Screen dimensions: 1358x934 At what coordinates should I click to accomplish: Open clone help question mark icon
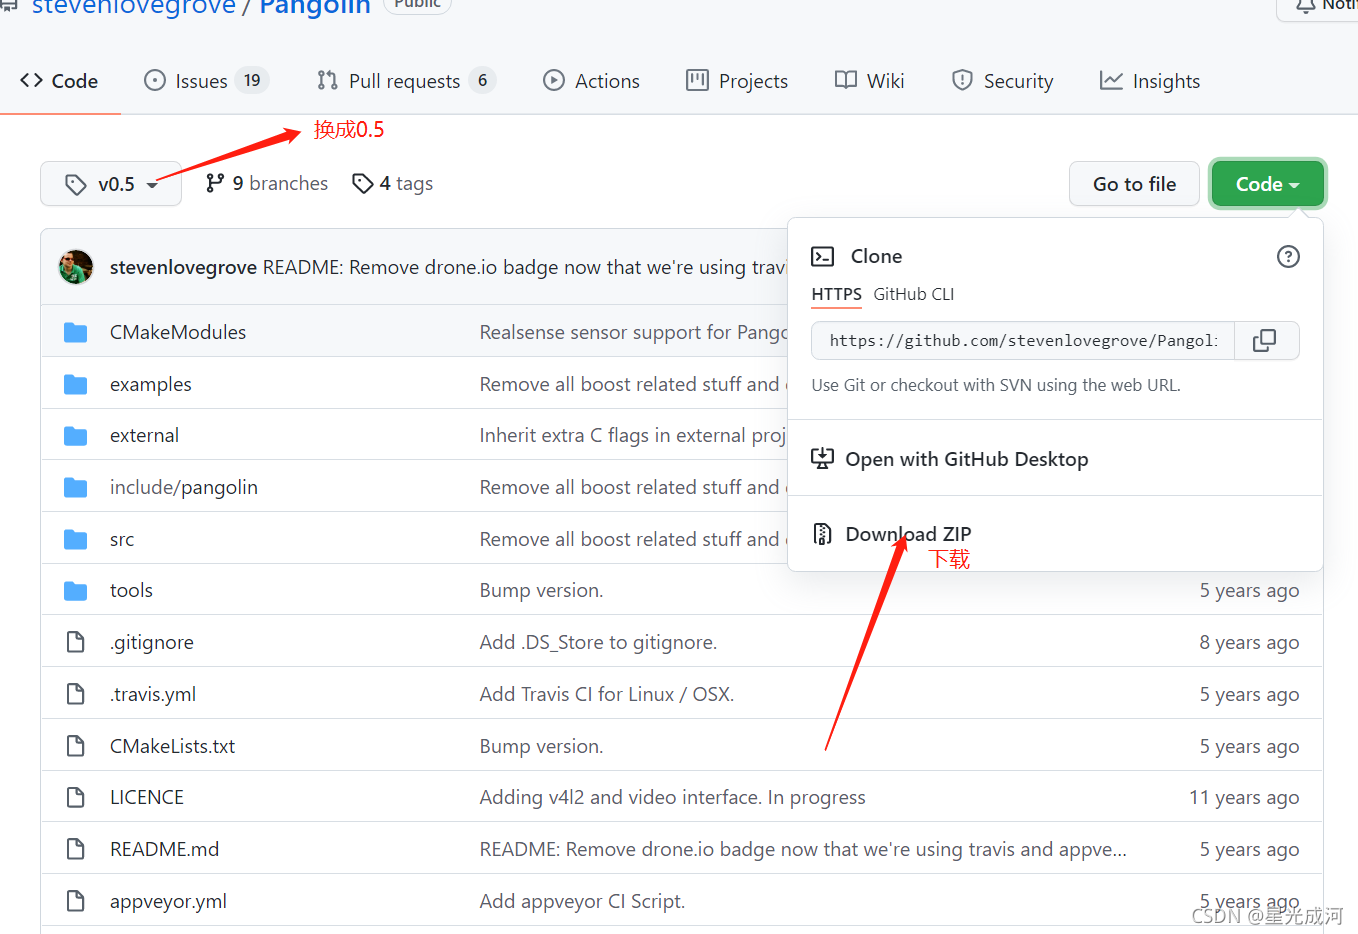[x=1288, y=257]
